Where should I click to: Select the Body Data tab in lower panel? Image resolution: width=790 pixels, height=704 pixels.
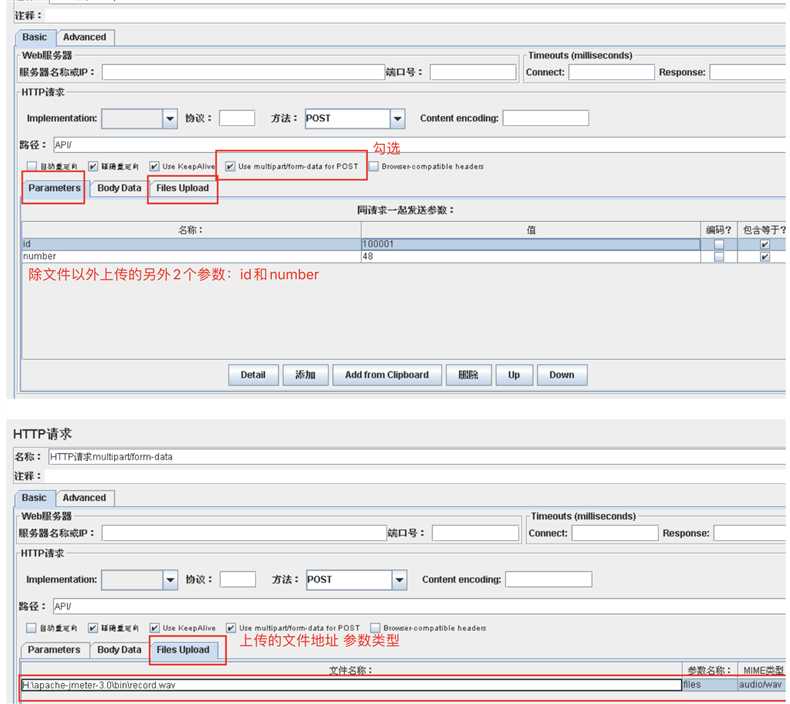119,650
